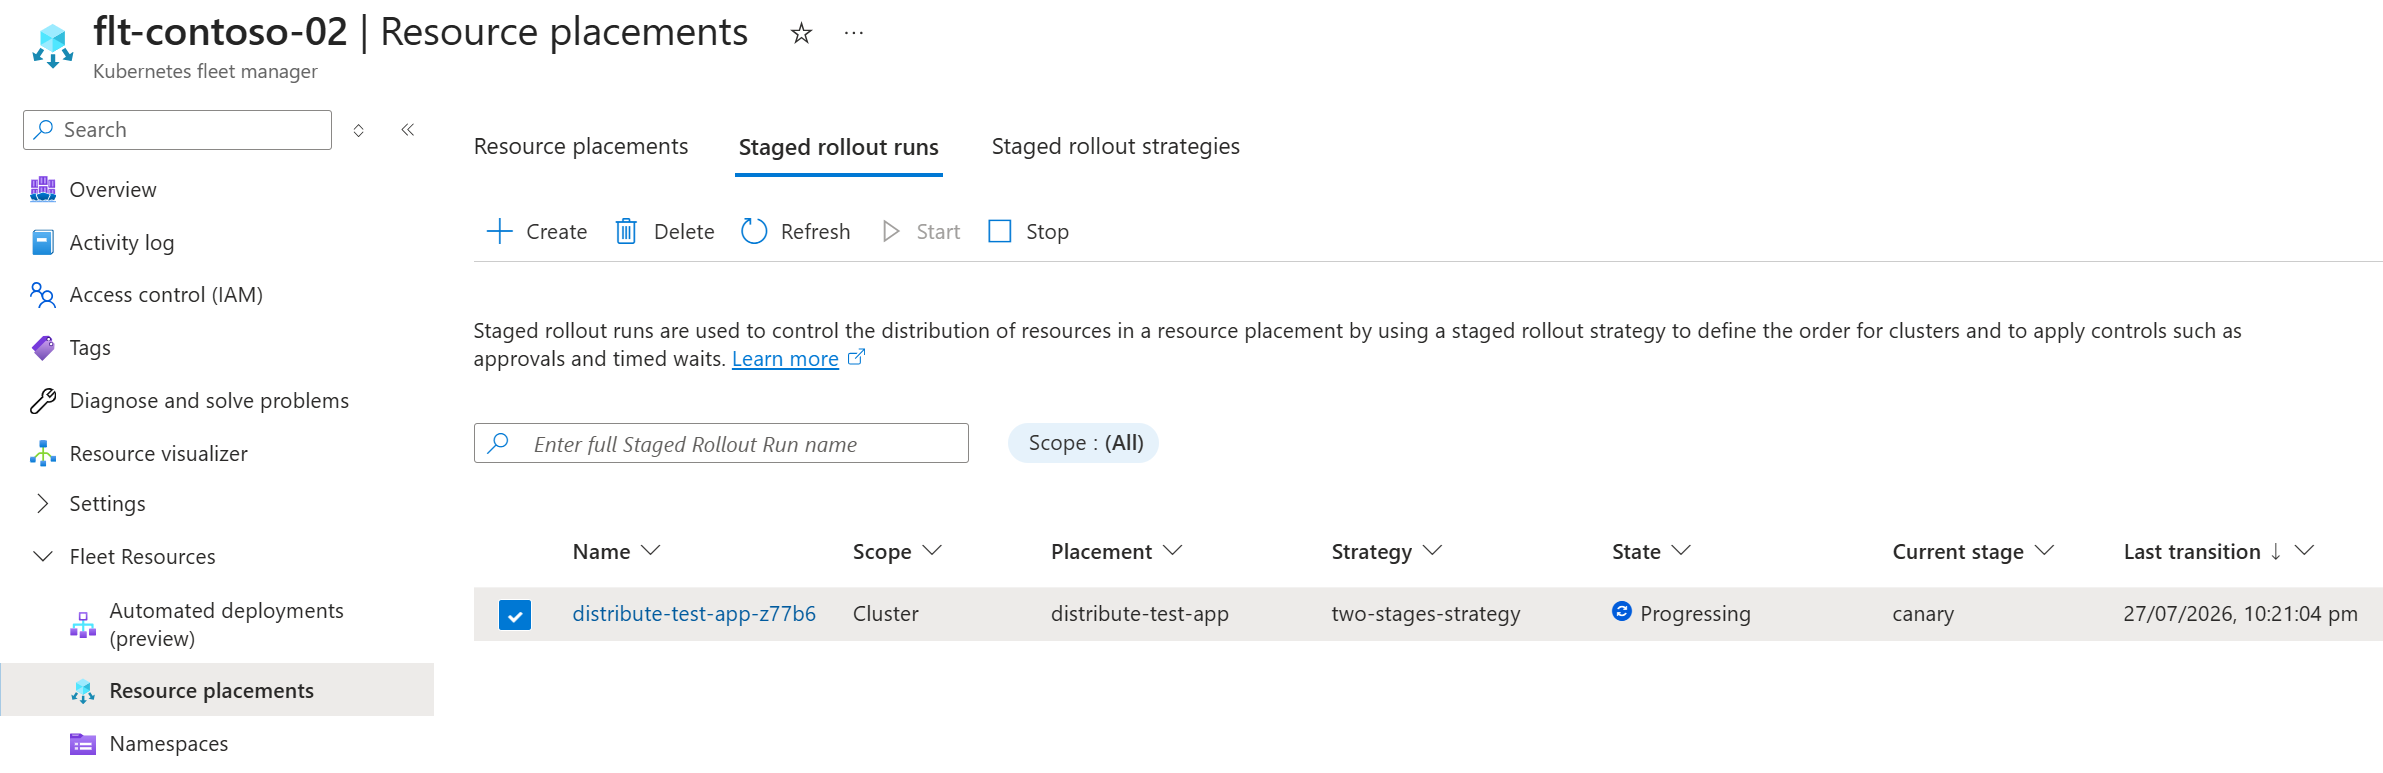Open Overview from the sidebar
Image resolution: width=2383 pixels, height=773 pixels.
coord(112,189)
